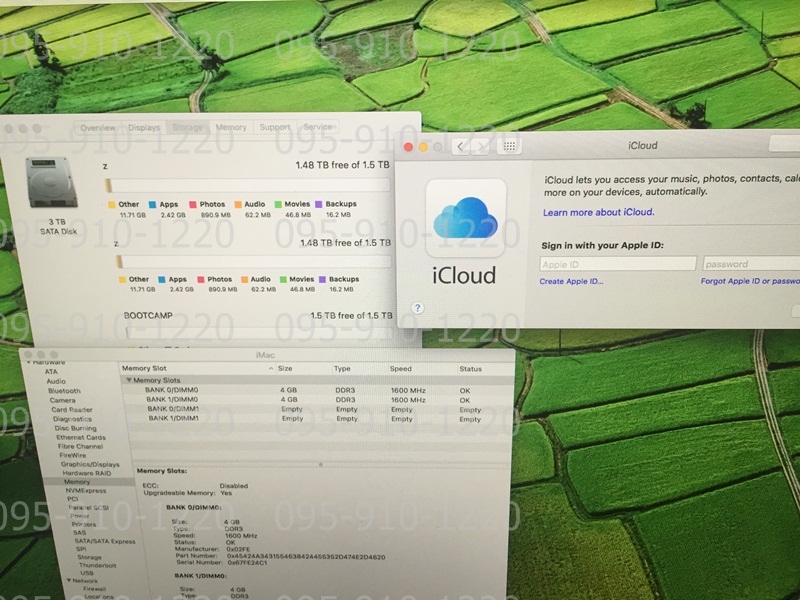Sort the memory table by Status column
The height and width of the screenshot is (600, 800).
point(470,369)
